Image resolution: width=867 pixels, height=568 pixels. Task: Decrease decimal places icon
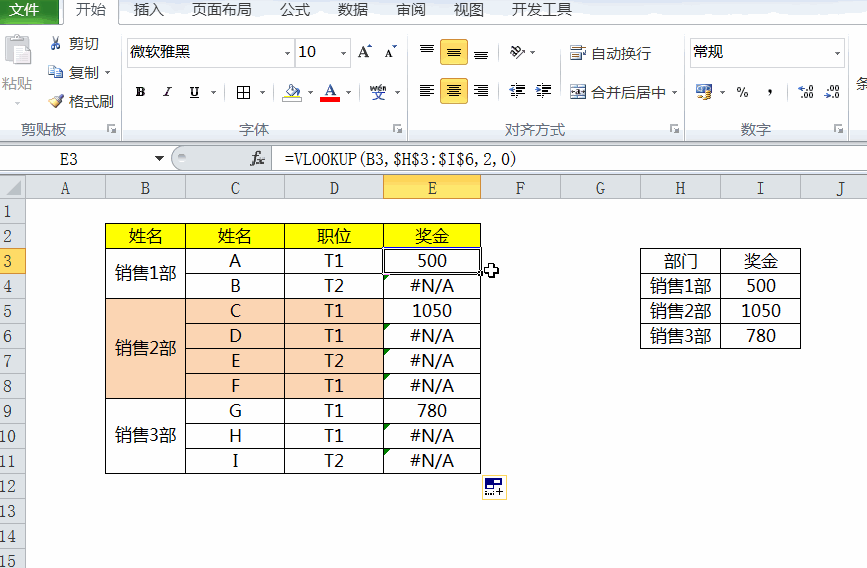point(832,92)
